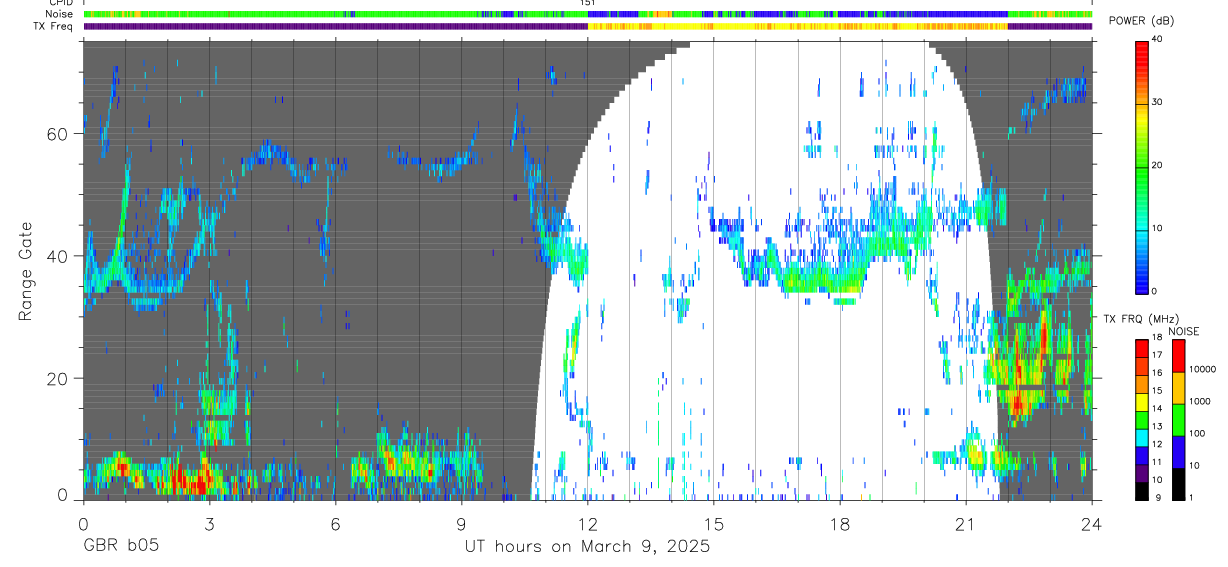Image resolution: width=1228 pixels, height=567 pixels.
Task: Click the '12' tick on the UT hours axis
Action: tap(588, 523)
